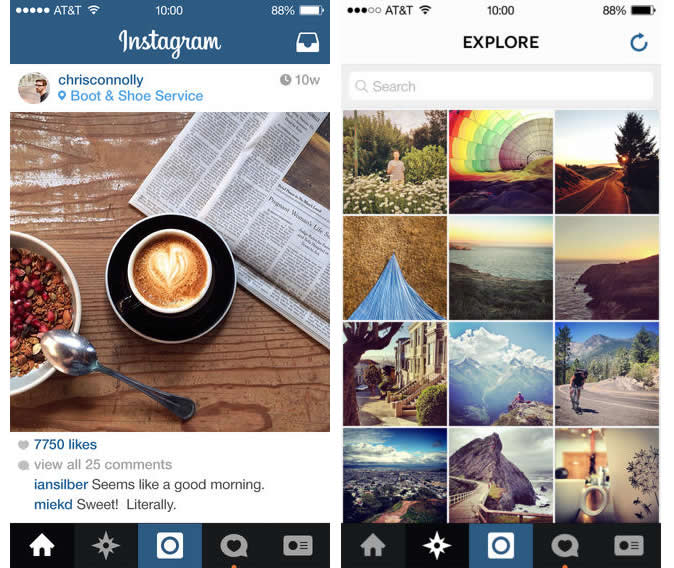The image size is (674, 568).
Task: Open the cyclist on mountain road photo
Action: click(607, 374)
